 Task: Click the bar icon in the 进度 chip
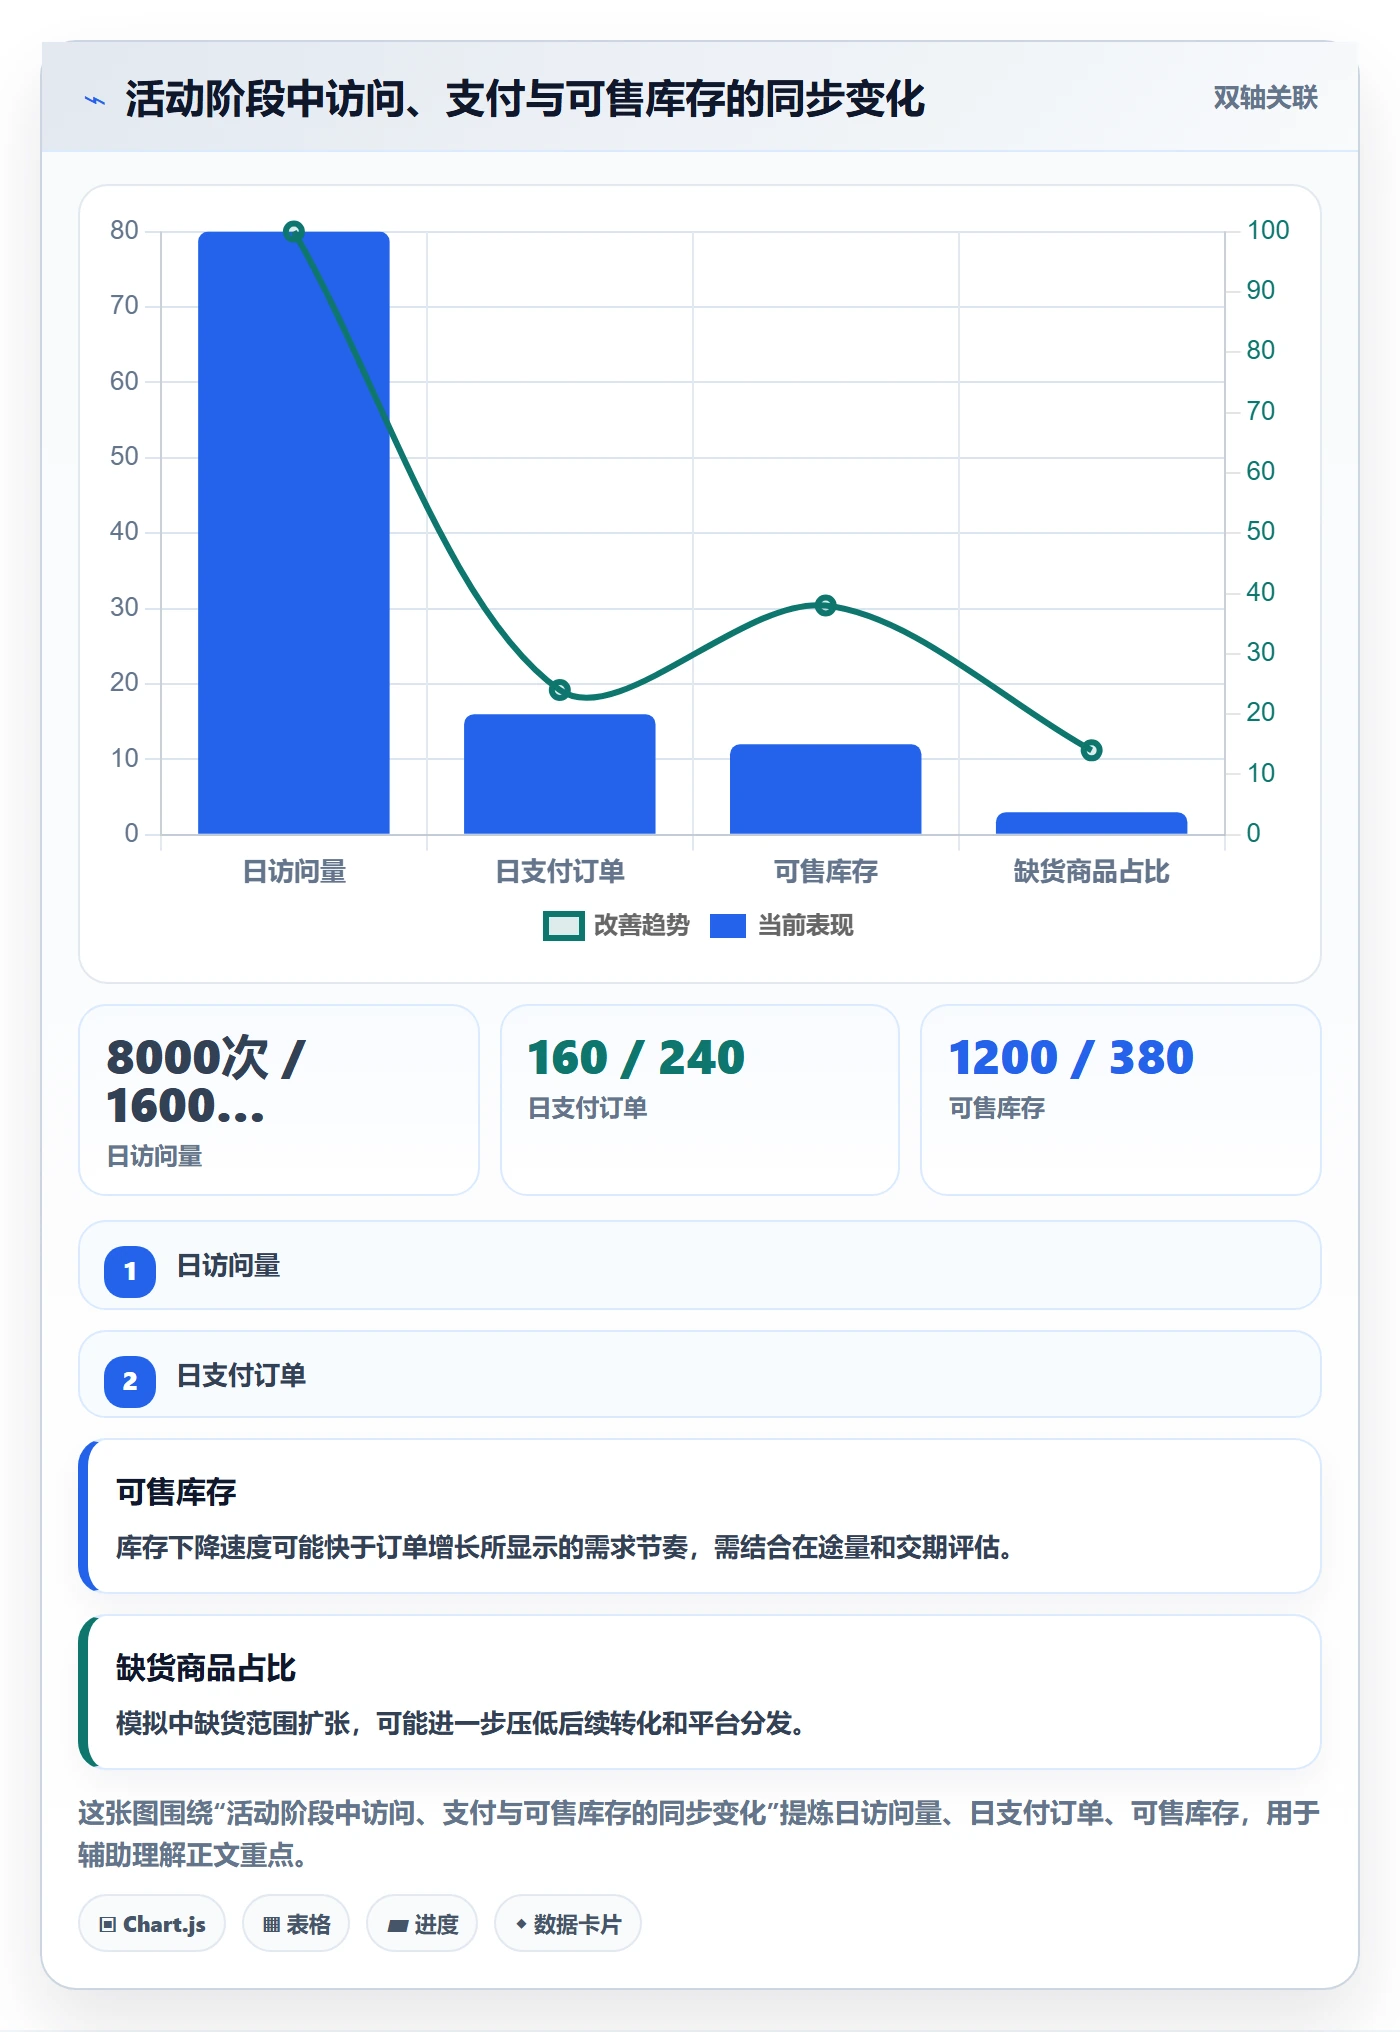(397, 1926)
